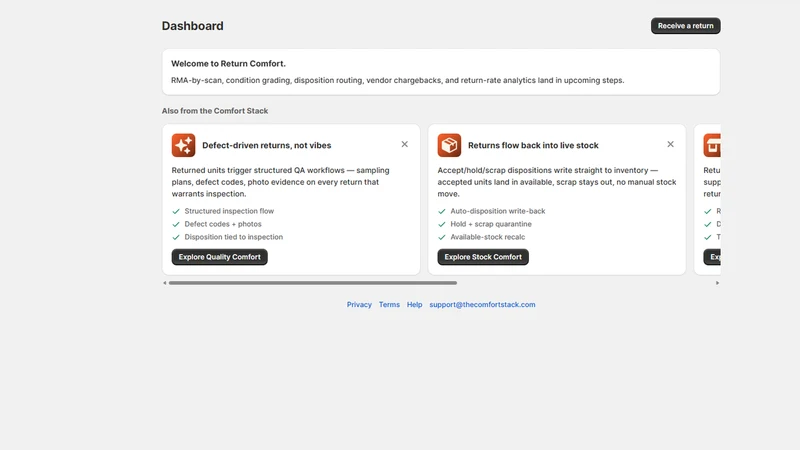The height and width of the screenshot is (450, 800).
Task: Dismiss the Returns flow back into live stock card
Action: point(670,144)
